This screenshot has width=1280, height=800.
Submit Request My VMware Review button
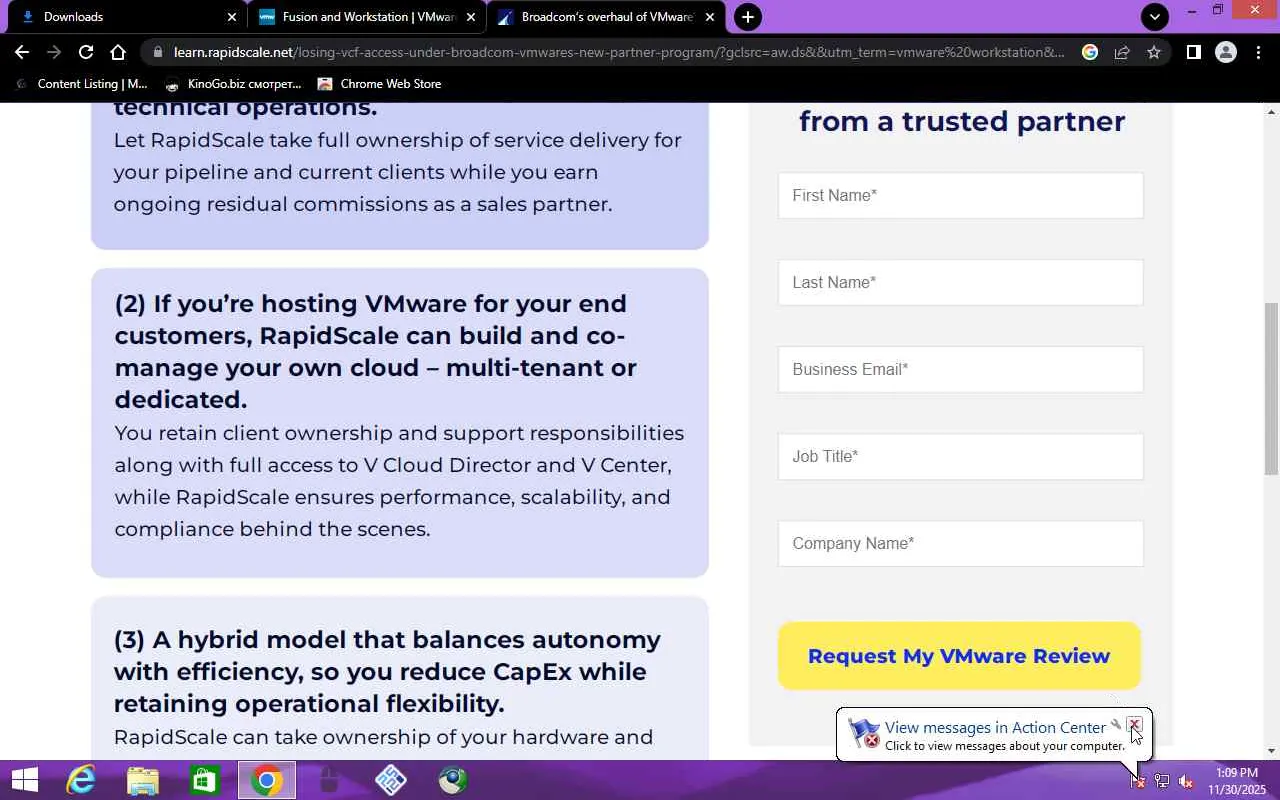pyautogui.click(x=959, y=656)
